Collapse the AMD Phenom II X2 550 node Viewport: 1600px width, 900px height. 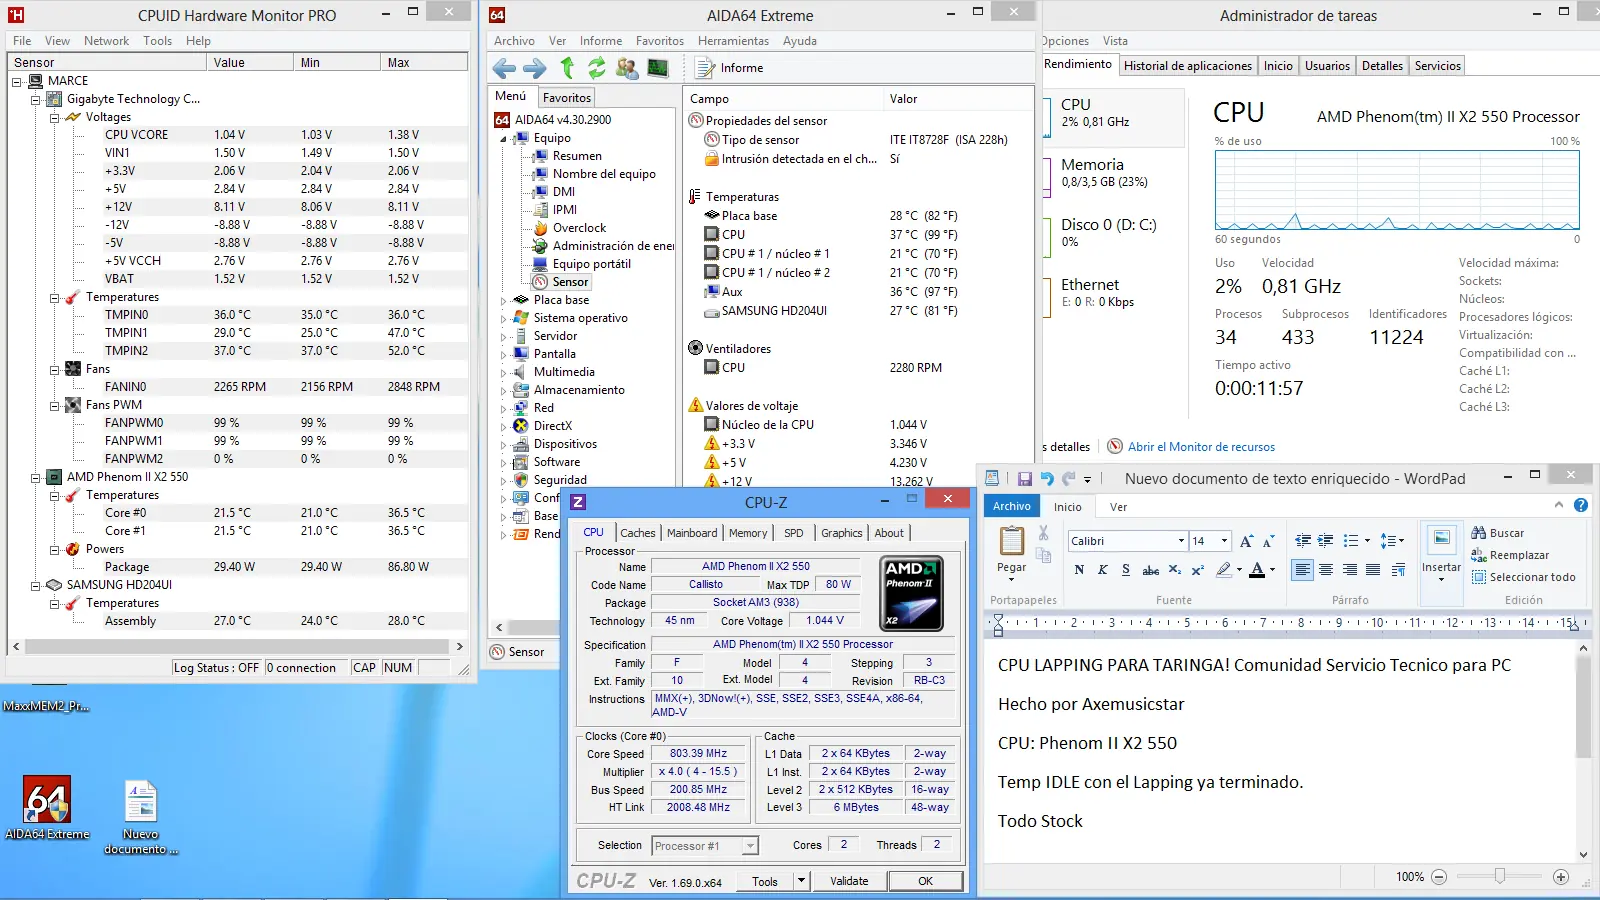(x=36, y=477)
